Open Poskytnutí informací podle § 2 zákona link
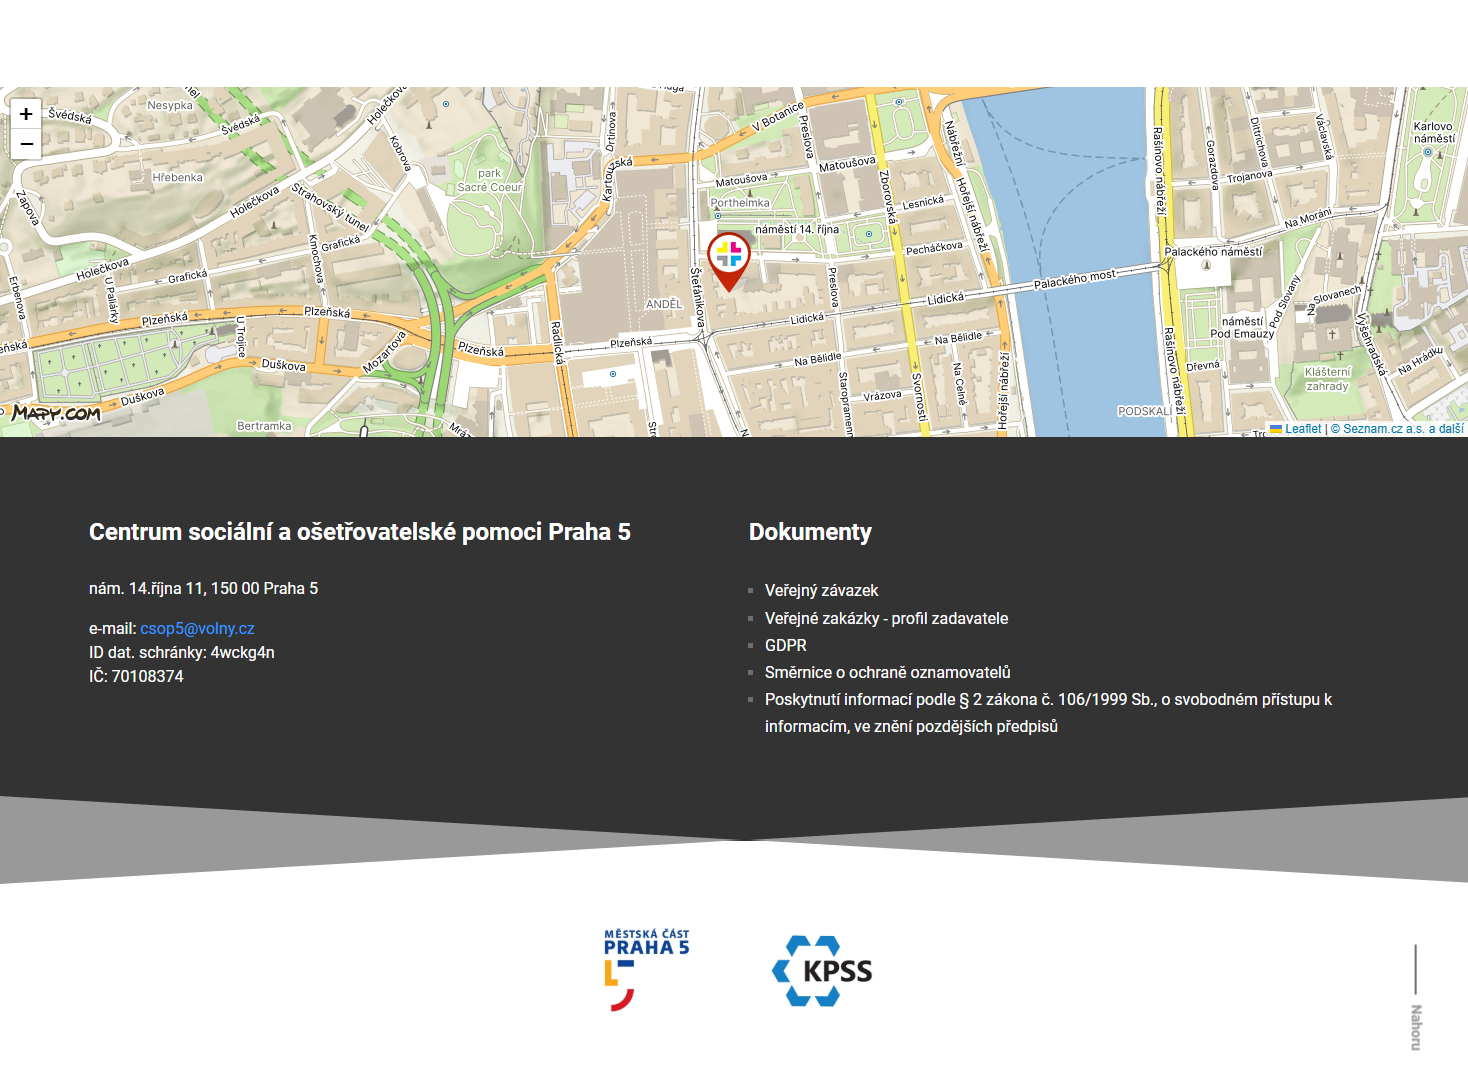1468x1075 pixels. point(1047,700)
